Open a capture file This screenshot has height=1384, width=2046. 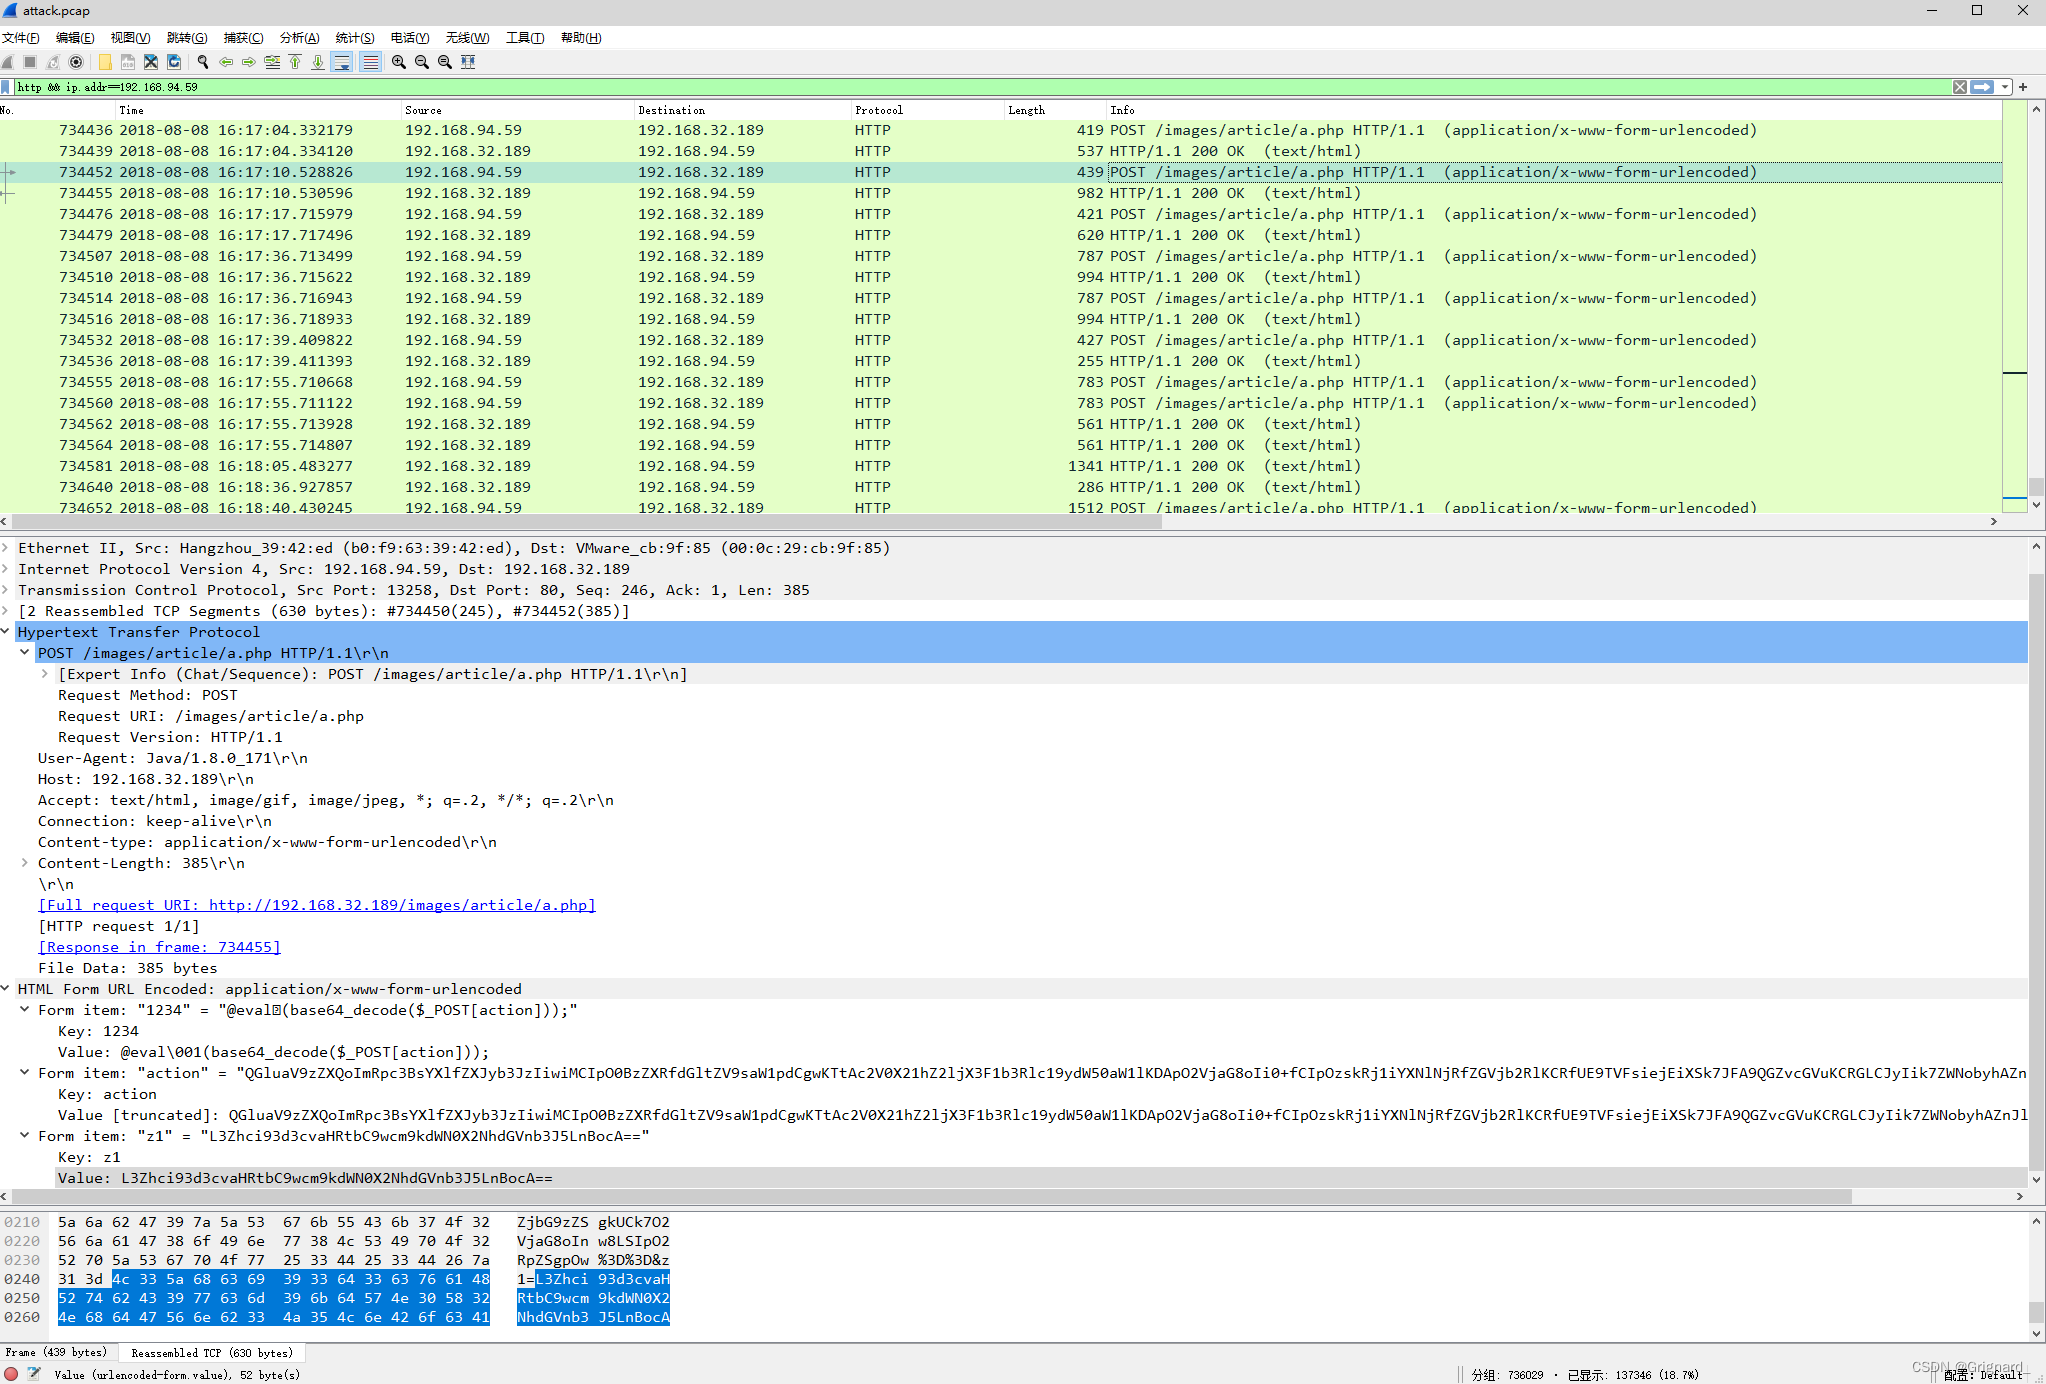pos(105,62)
